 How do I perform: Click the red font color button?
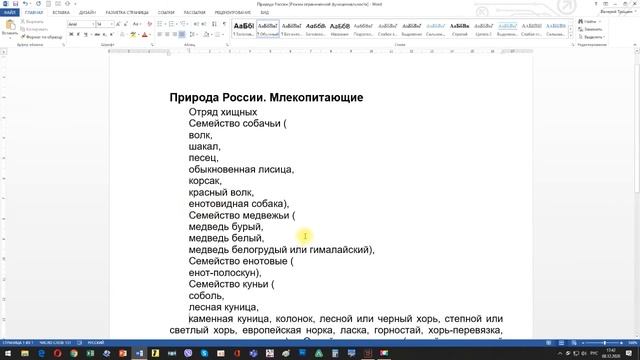(x=144, y=35)
